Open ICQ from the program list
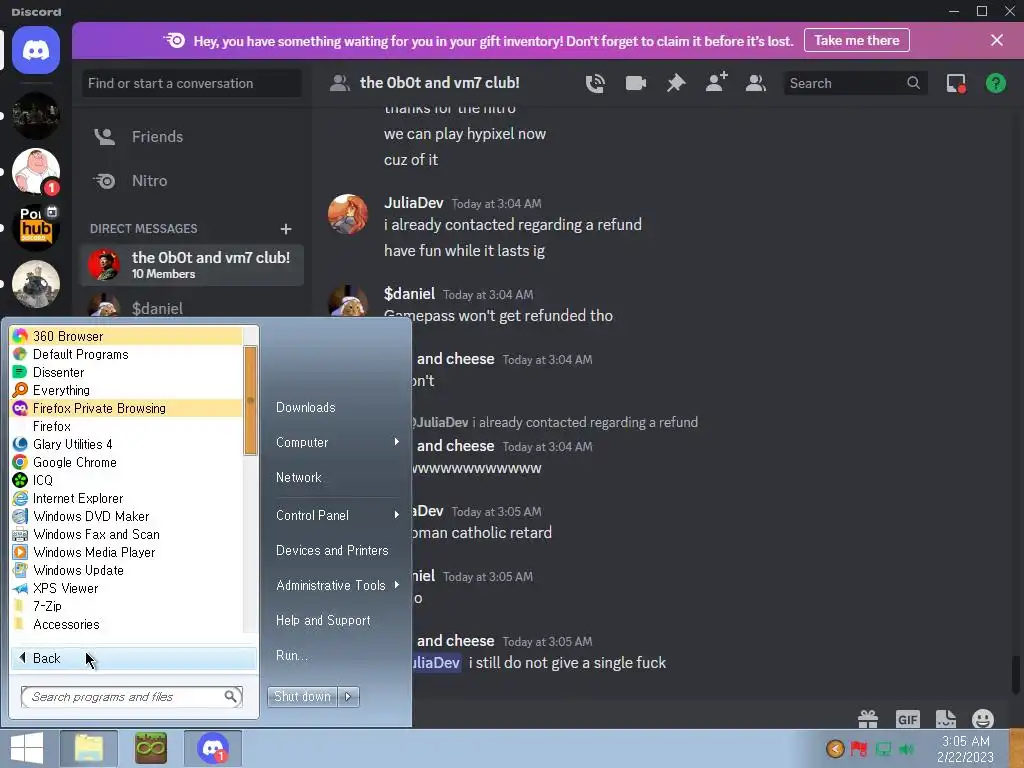The image size is (1024, 768). 126,481
